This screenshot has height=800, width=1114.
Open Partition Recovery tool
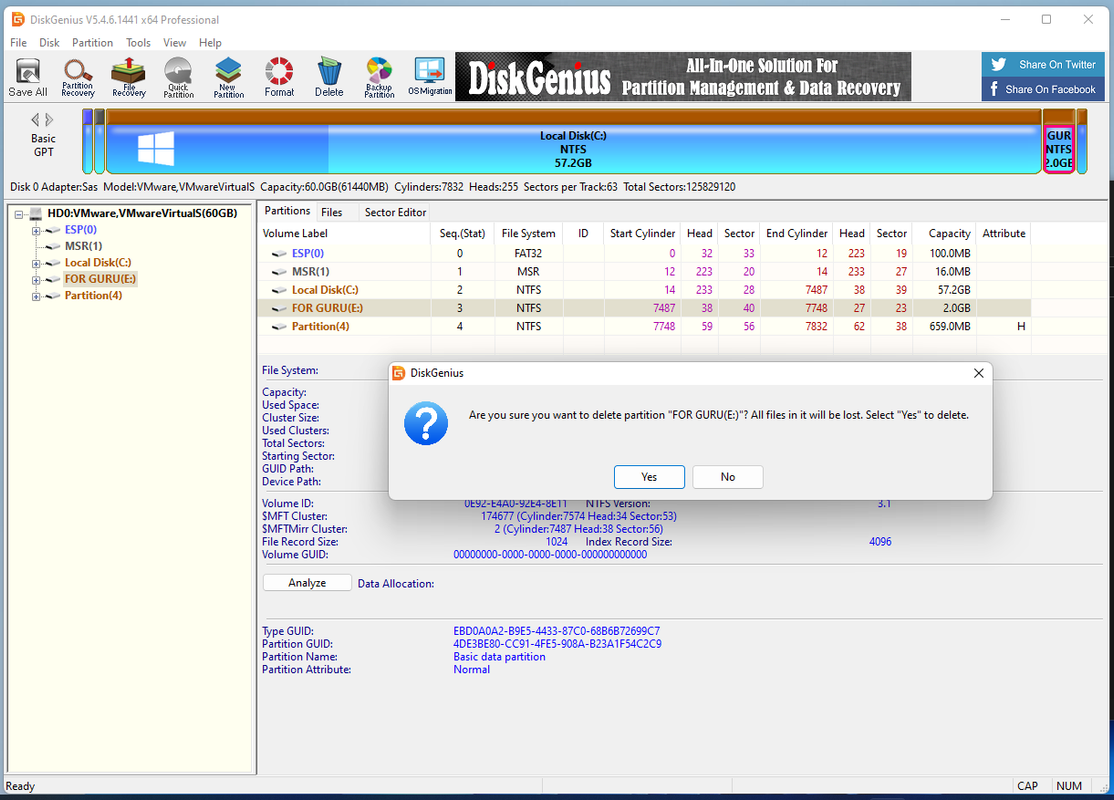77,77
